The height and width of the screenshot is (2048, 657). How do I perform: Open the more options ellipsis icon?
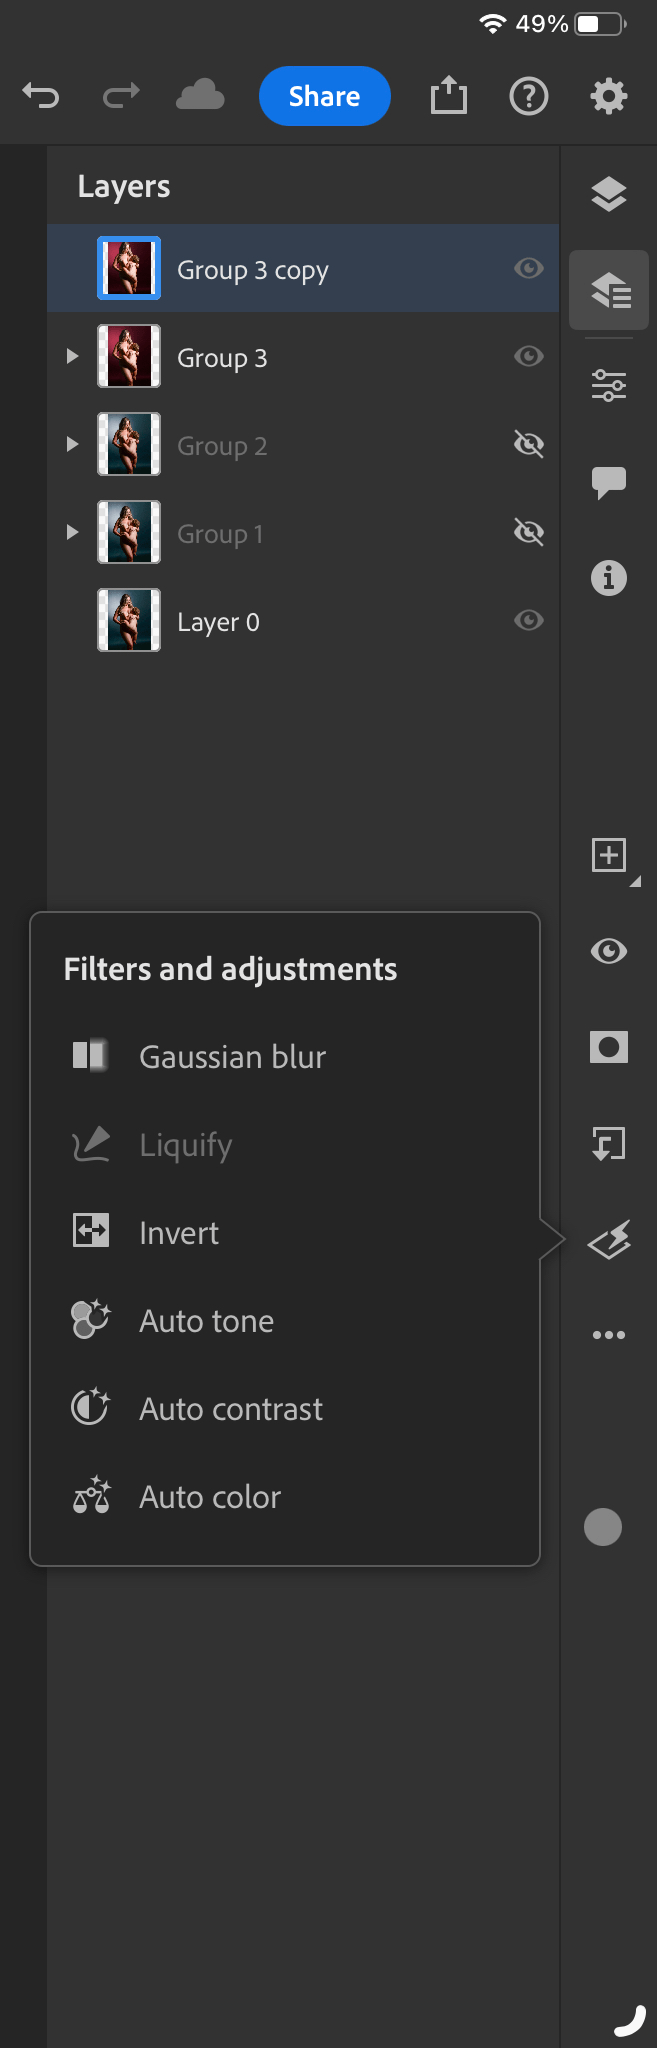[x=609, y=1333]
